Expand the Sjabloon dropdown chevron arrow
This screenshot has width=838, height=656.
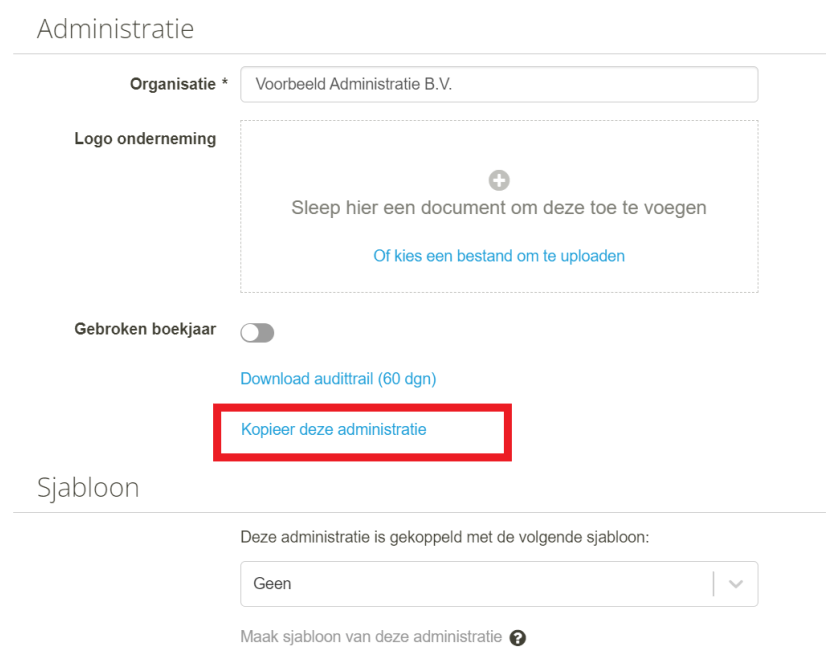coord(736,584)
